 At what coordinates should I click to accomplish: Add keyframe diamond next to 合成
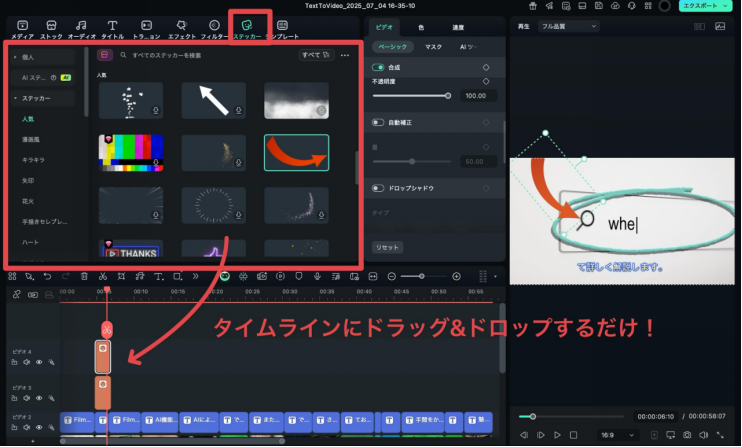coord(486,68)
